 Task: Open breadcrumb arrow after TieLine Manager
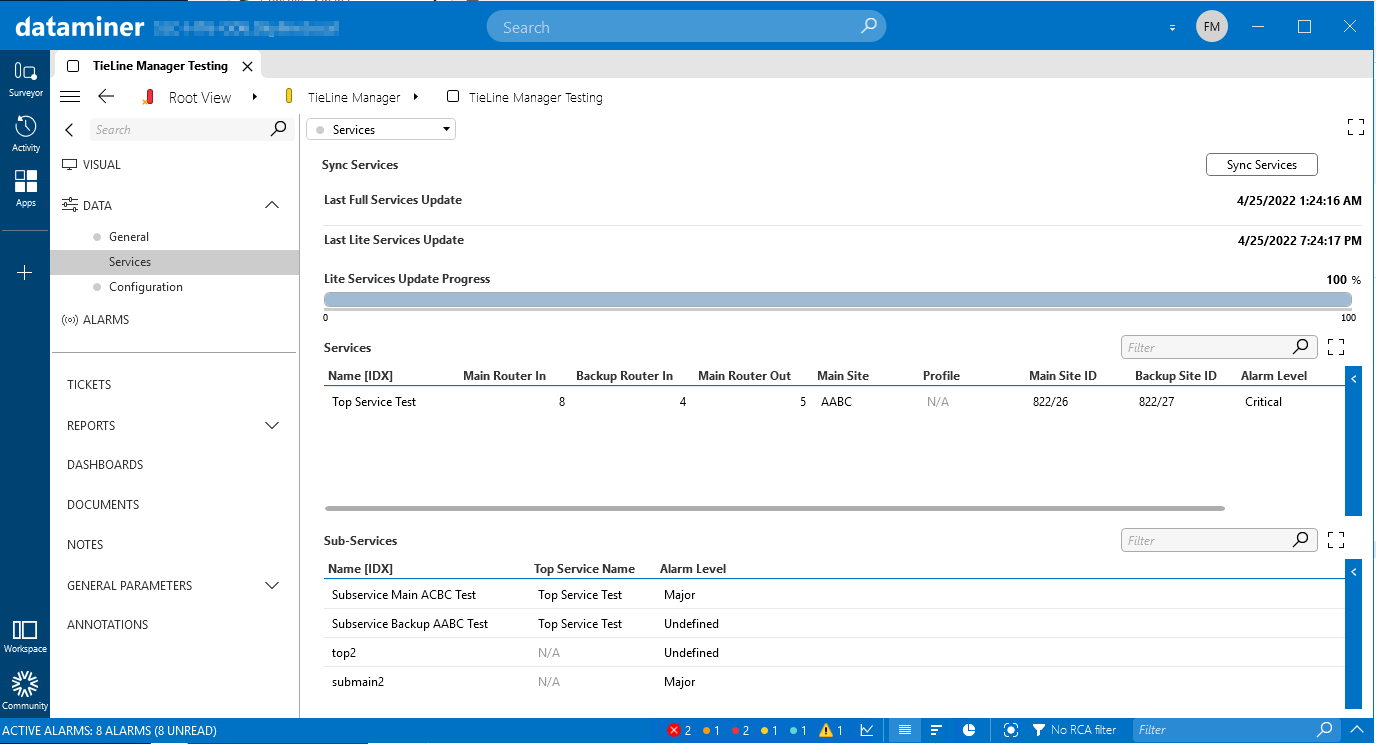(x=415, y=97)
